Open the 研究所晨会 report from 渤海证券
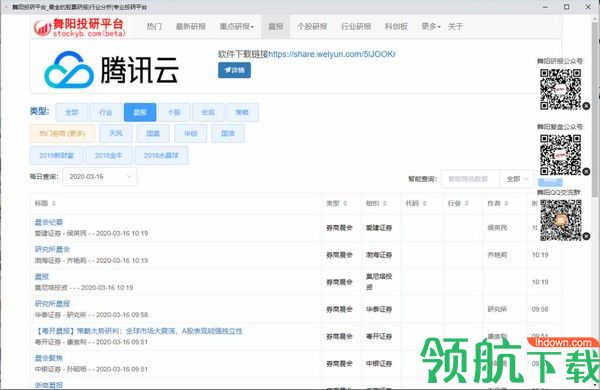600x390 pixels. point(52,249)
